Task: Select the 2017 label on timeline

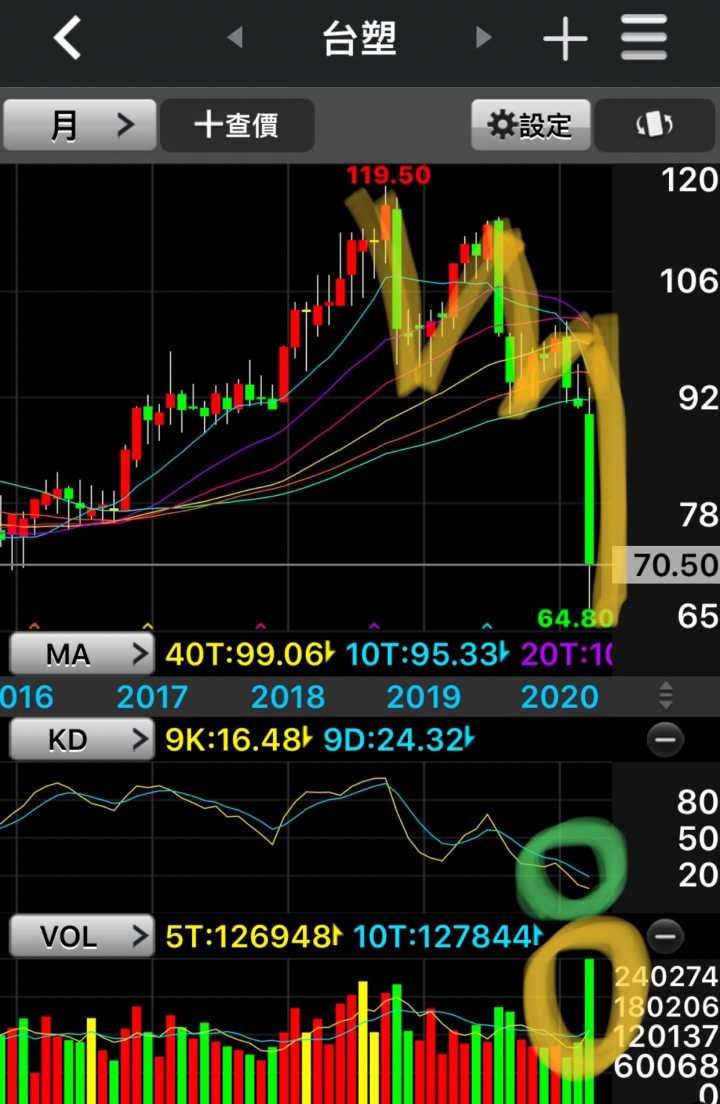Action: point(152,697)
